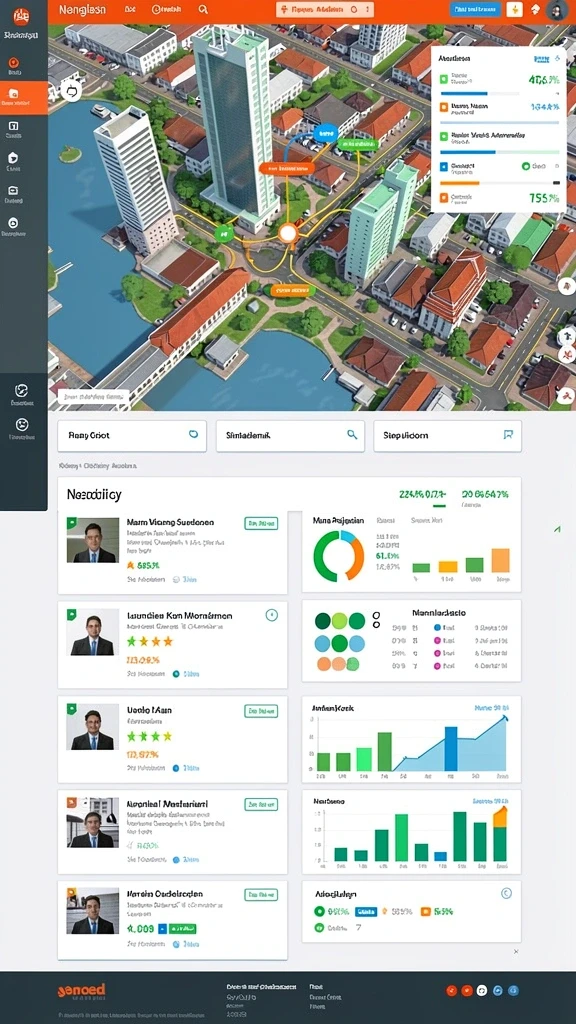The width and height of the screenshot is (576, 1024).
Task: Click the orange circular marker at map center
Action: pyautogui.click(x=287, y=233)
